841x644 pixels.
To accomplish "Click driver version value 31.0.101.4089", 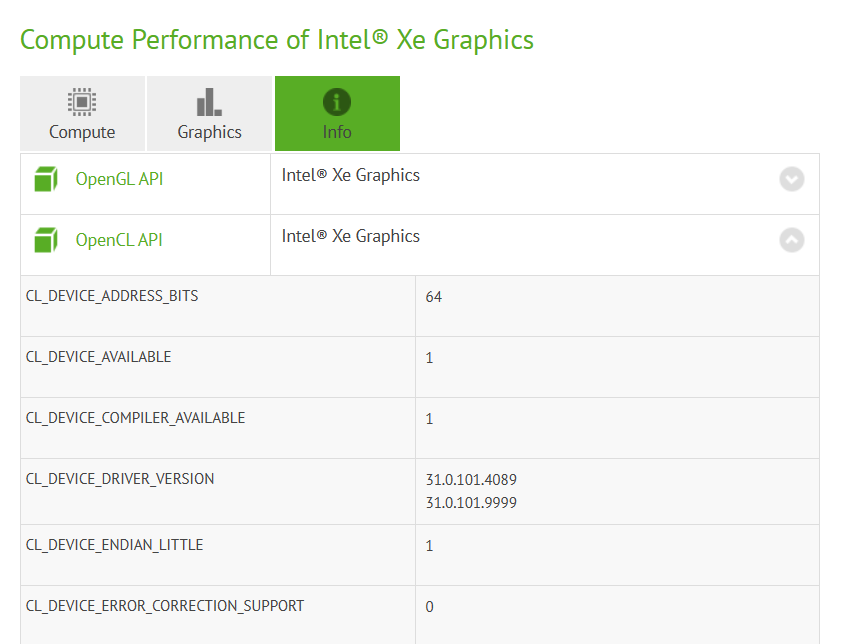I will click(471, 480).
